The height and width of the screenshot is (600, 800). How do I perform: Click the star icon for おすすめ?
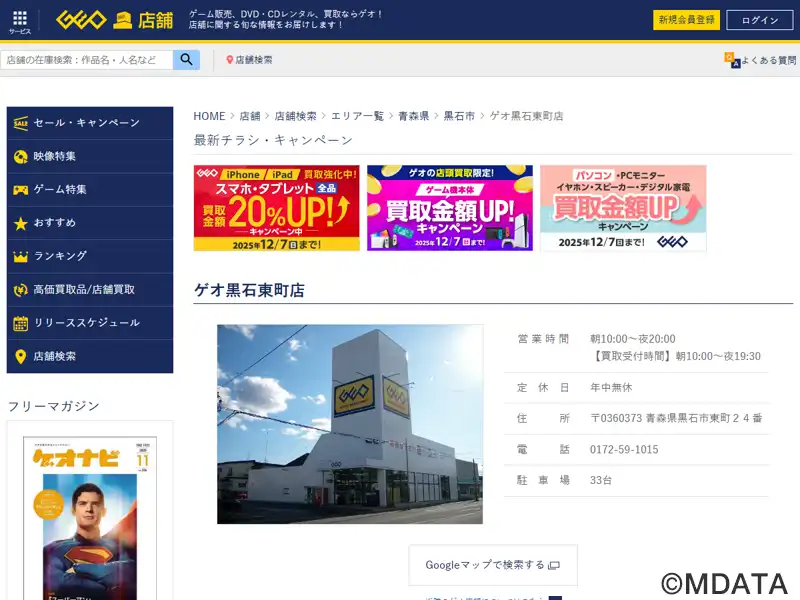point(20,223)
